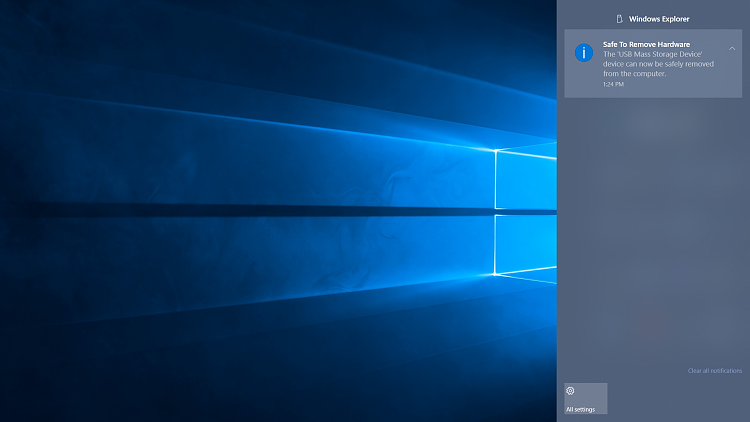Viewport: 750px width, 422px height.
Task: Click Clear all notifications link
Action: 715,370
